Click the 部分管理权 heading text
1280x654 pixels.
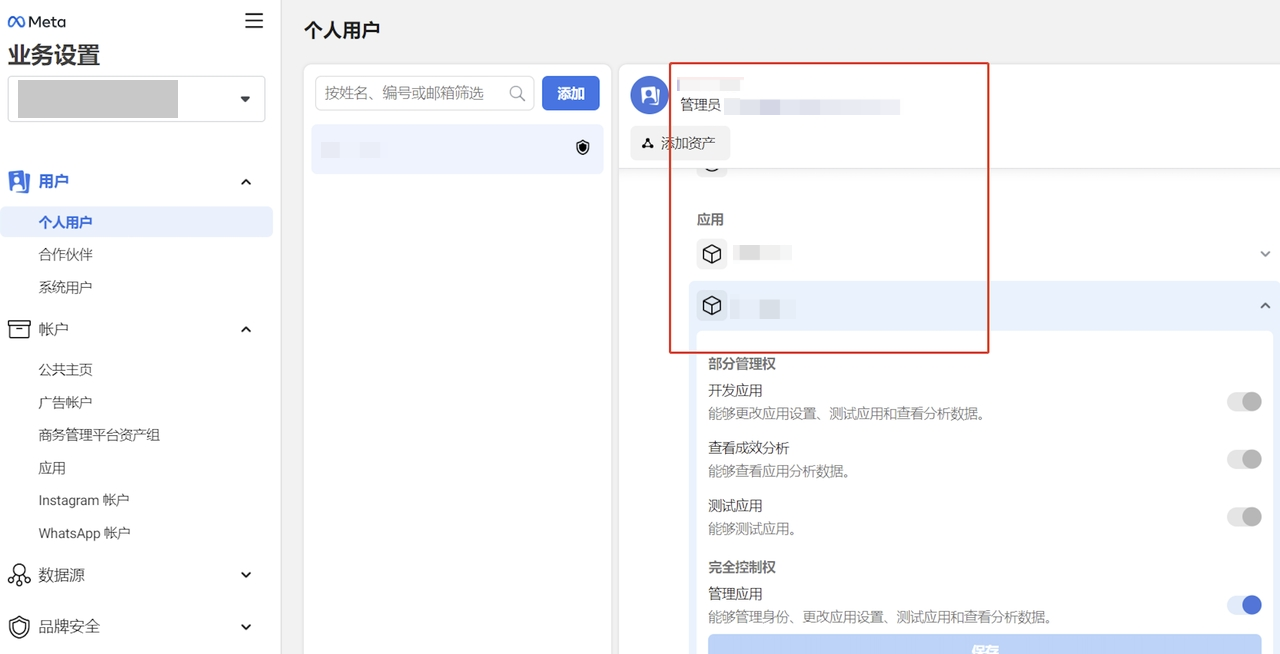tap(742, 364)
